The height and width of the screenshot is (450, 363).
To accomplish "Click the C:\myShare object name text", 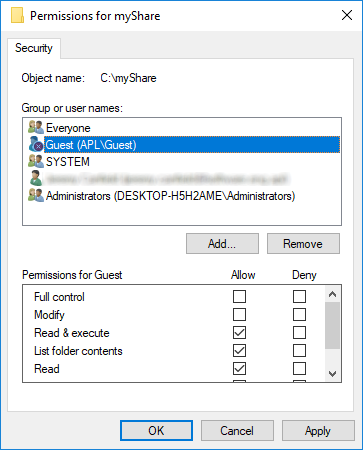I will [x=128, y=78].
